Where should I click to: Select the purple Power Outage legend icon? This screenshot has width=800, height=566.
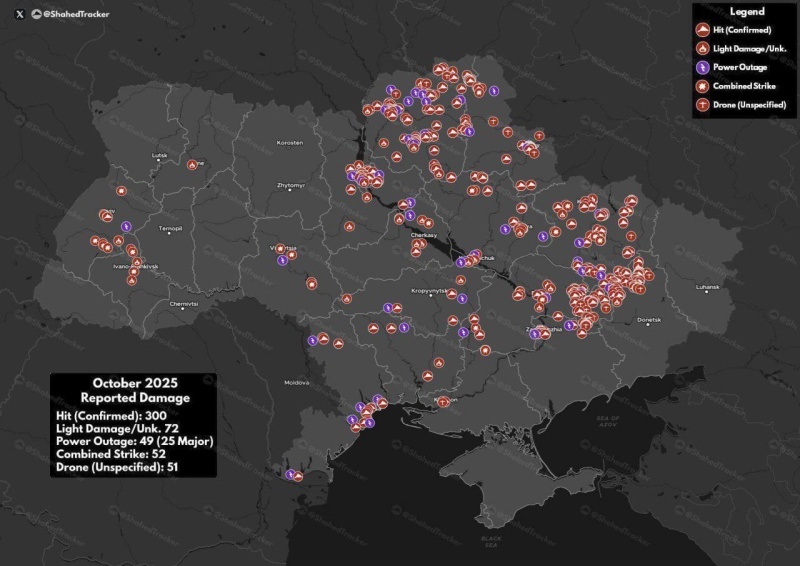click(x=703, y=67)
